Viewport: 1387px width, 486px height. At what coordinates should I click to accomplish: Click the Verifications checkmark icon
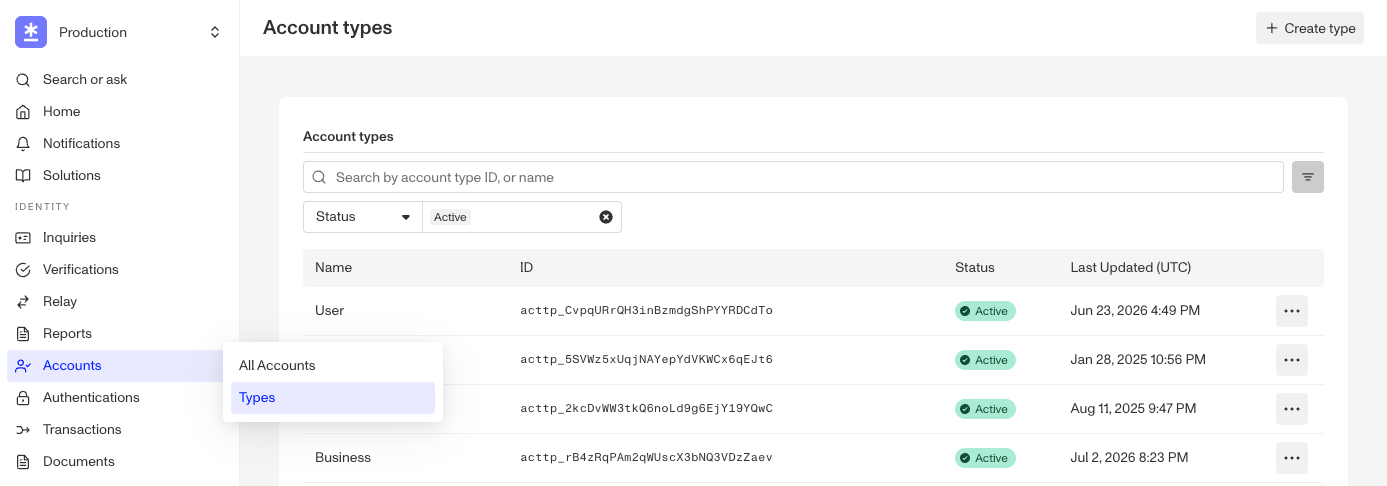[23, 270]
